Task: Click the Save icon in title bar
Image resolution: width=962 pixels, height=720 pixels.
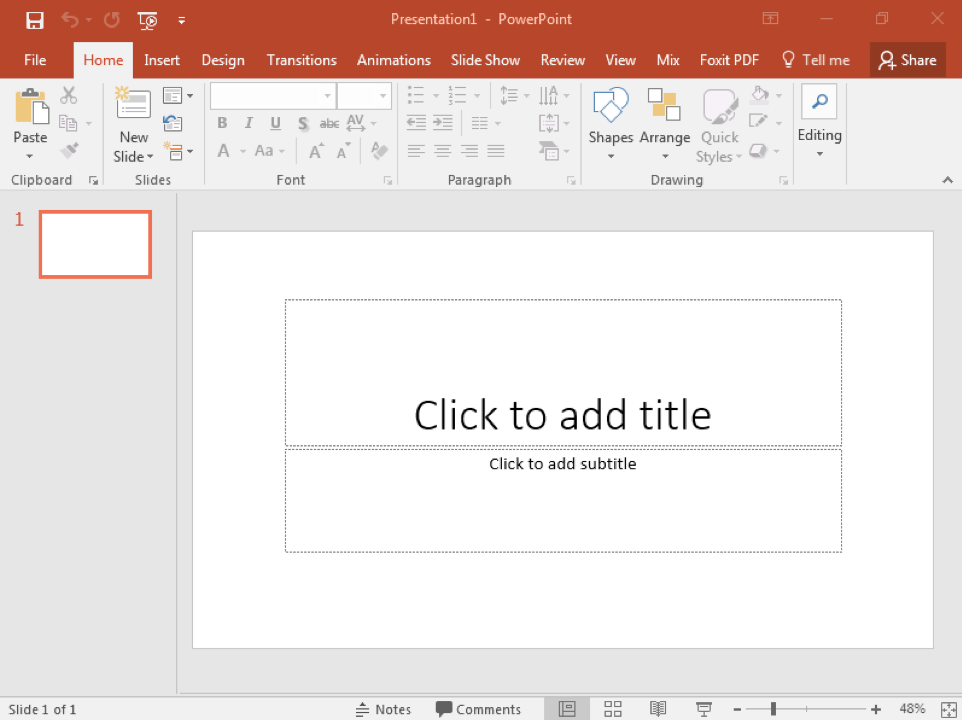Action: click(x=35, y=20)
